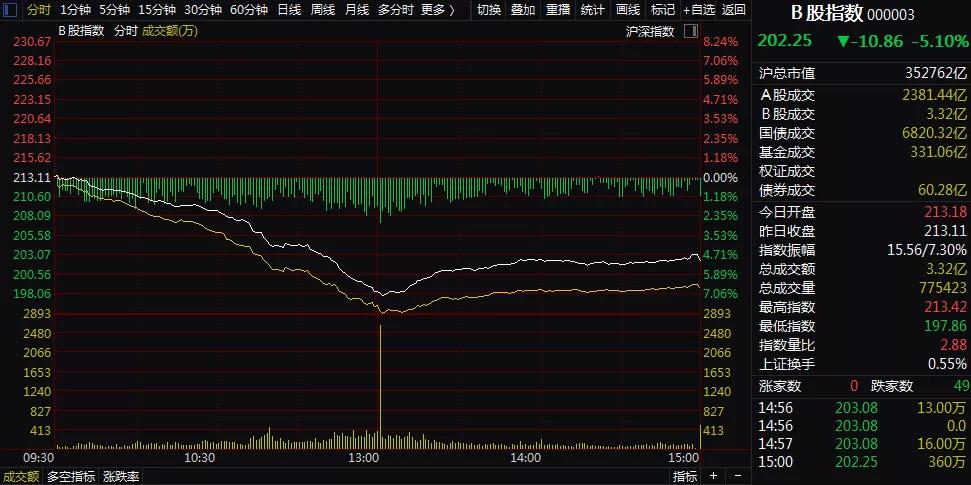Open the 画线 drawing tool
Image resolution: width=971 pixels, height=485 pixels.
[628, 10]
